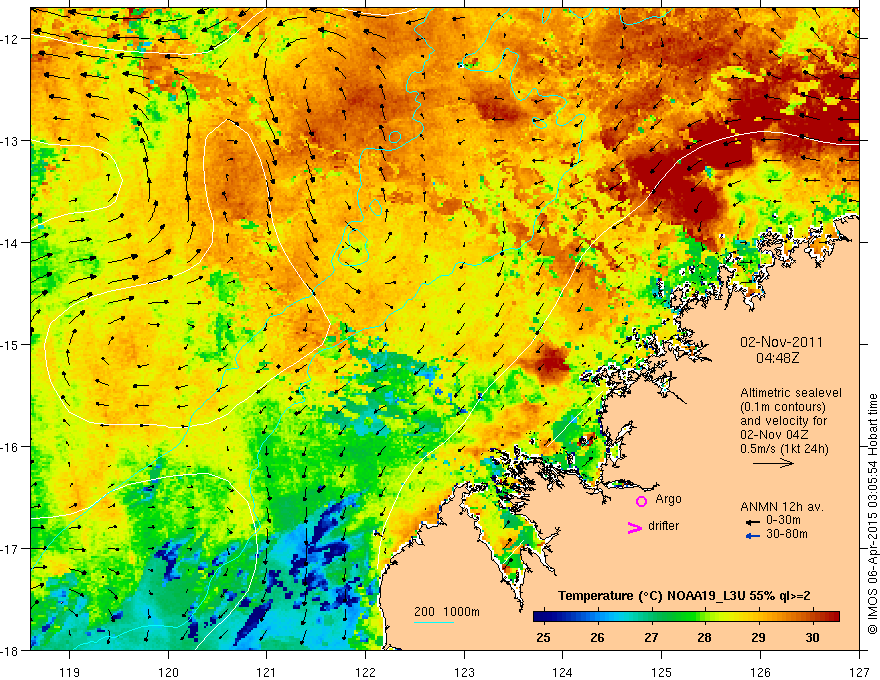Click colorbar tick label 30
The image size is (880, 680).
tap(812, 637)
